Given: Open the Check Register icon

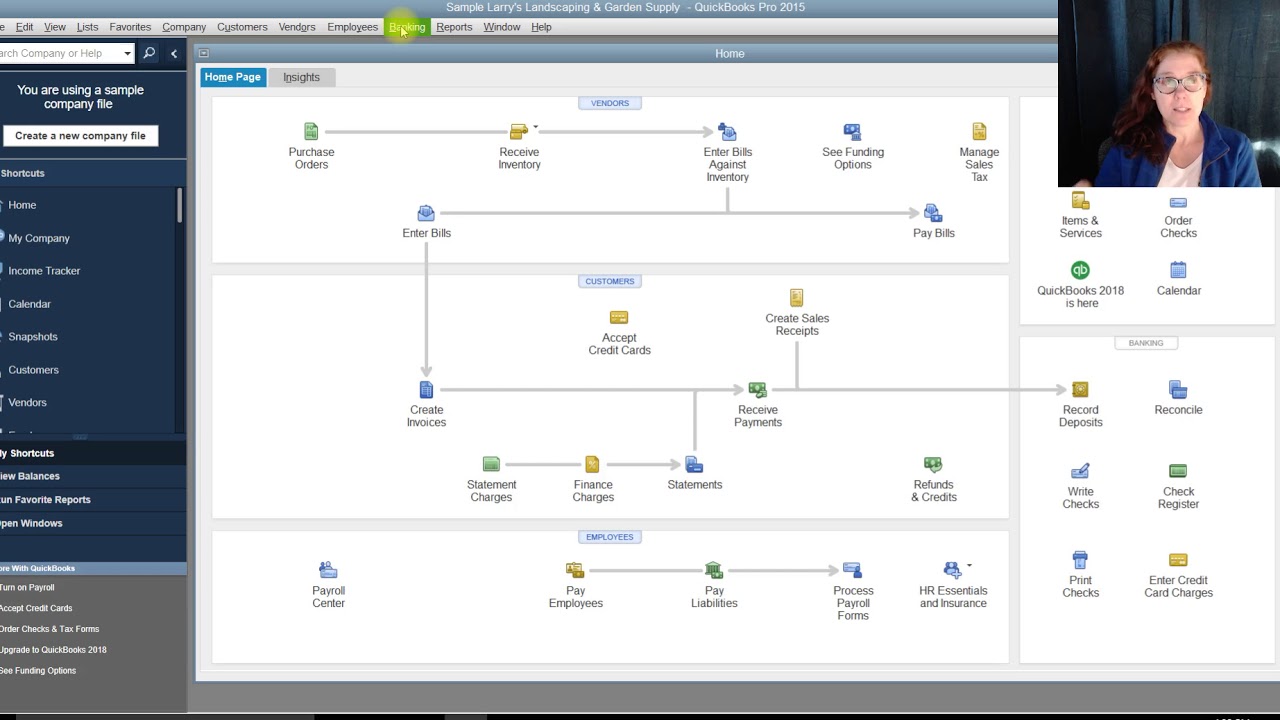Looking at the screenshot, I should coord(1178,471).
